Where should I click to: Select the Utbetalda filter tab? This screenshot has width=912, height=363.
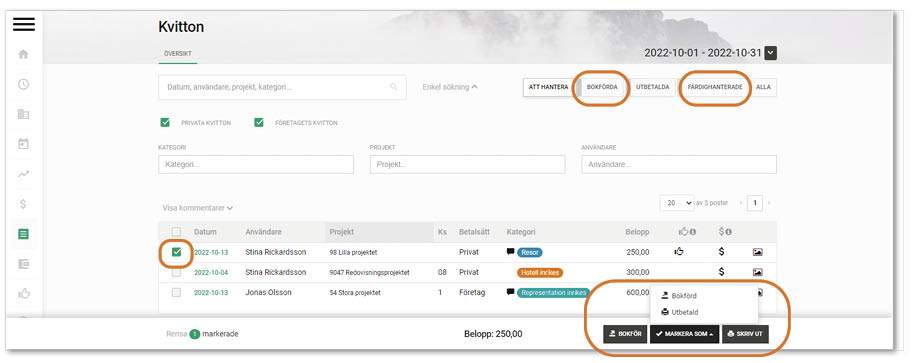click(653, 87)
